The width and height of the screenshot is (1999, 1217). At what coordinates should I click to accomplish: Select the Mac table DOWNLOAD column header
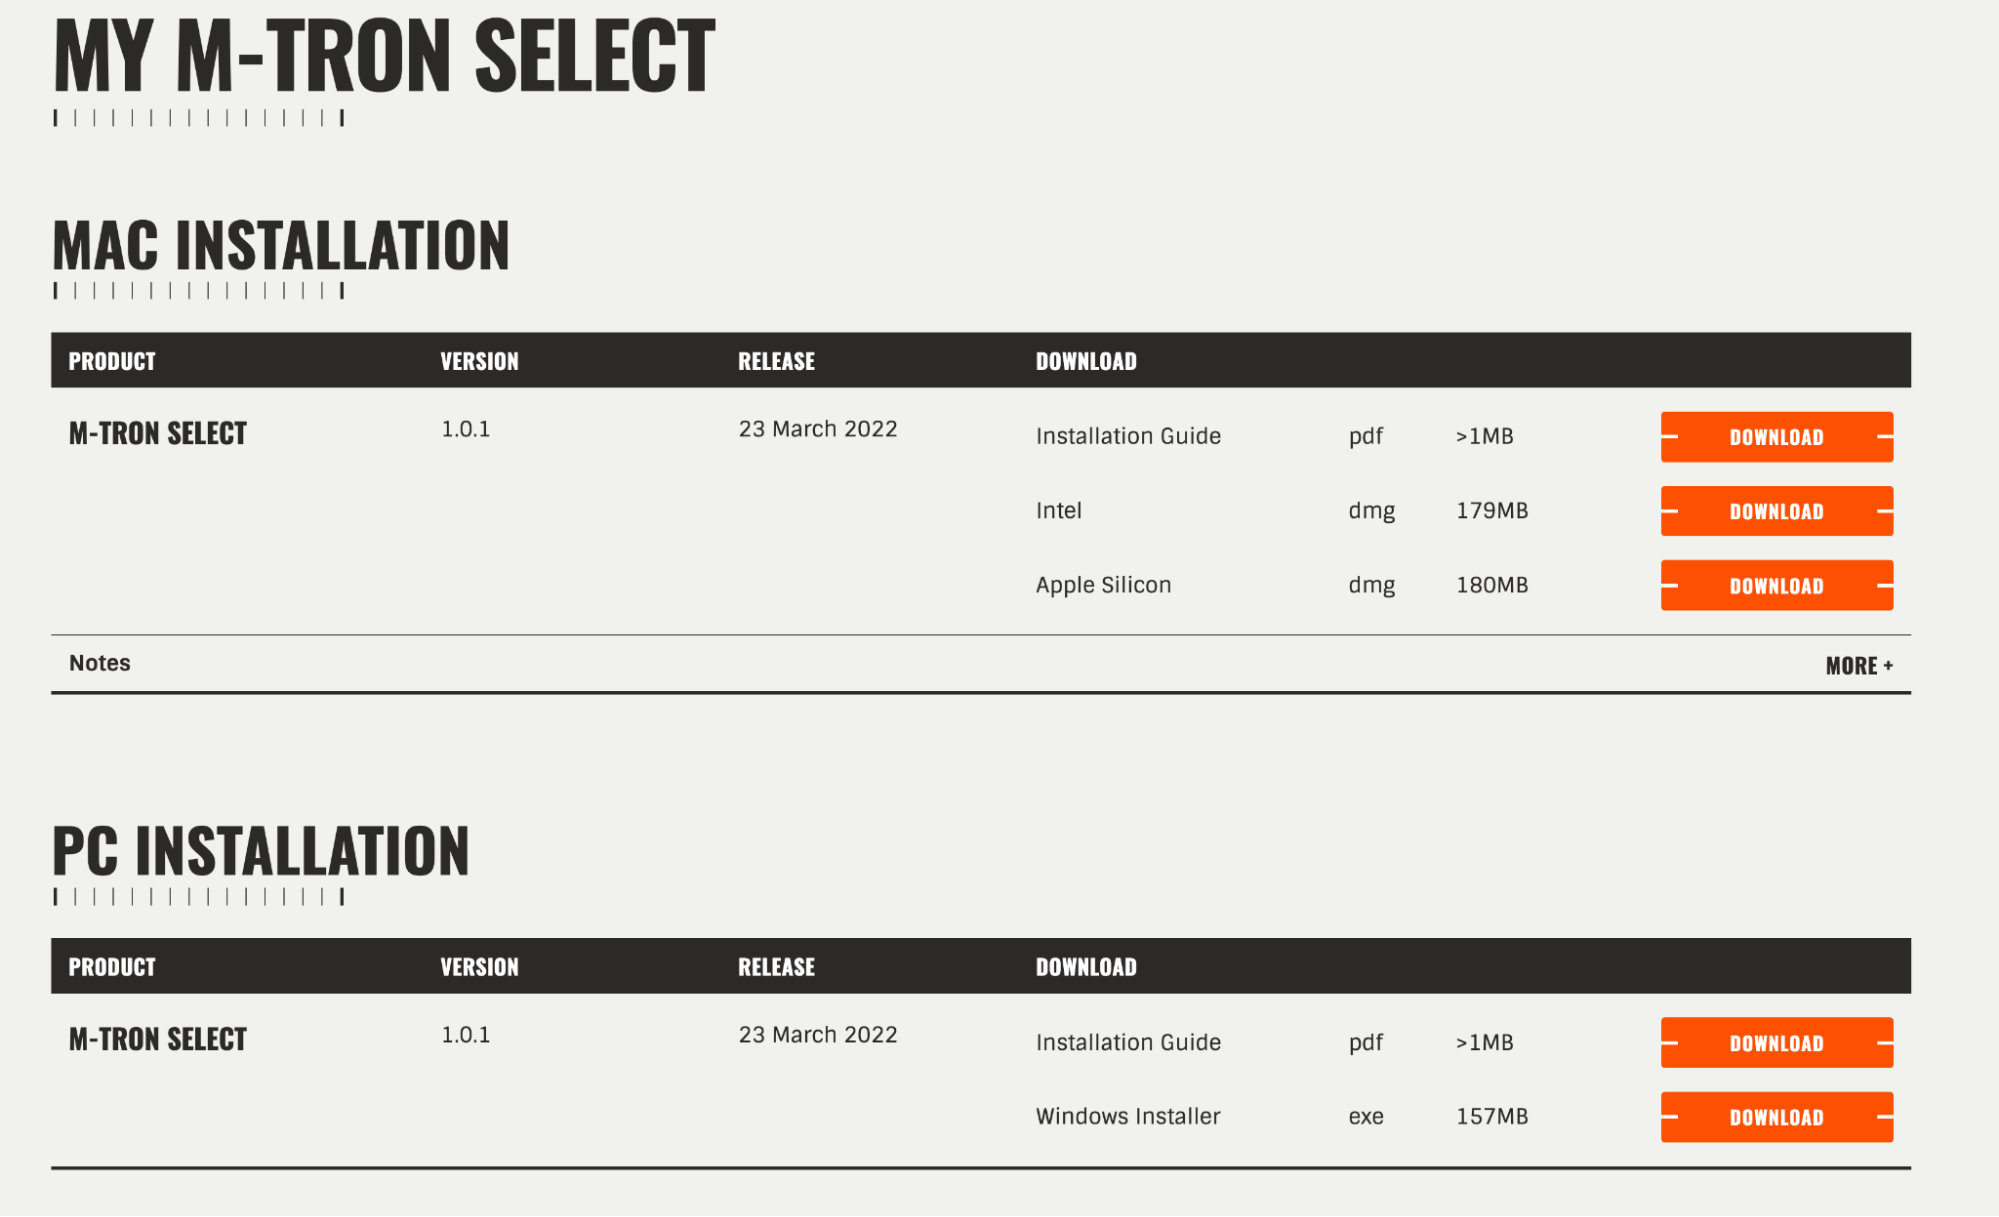[1086, 361]
